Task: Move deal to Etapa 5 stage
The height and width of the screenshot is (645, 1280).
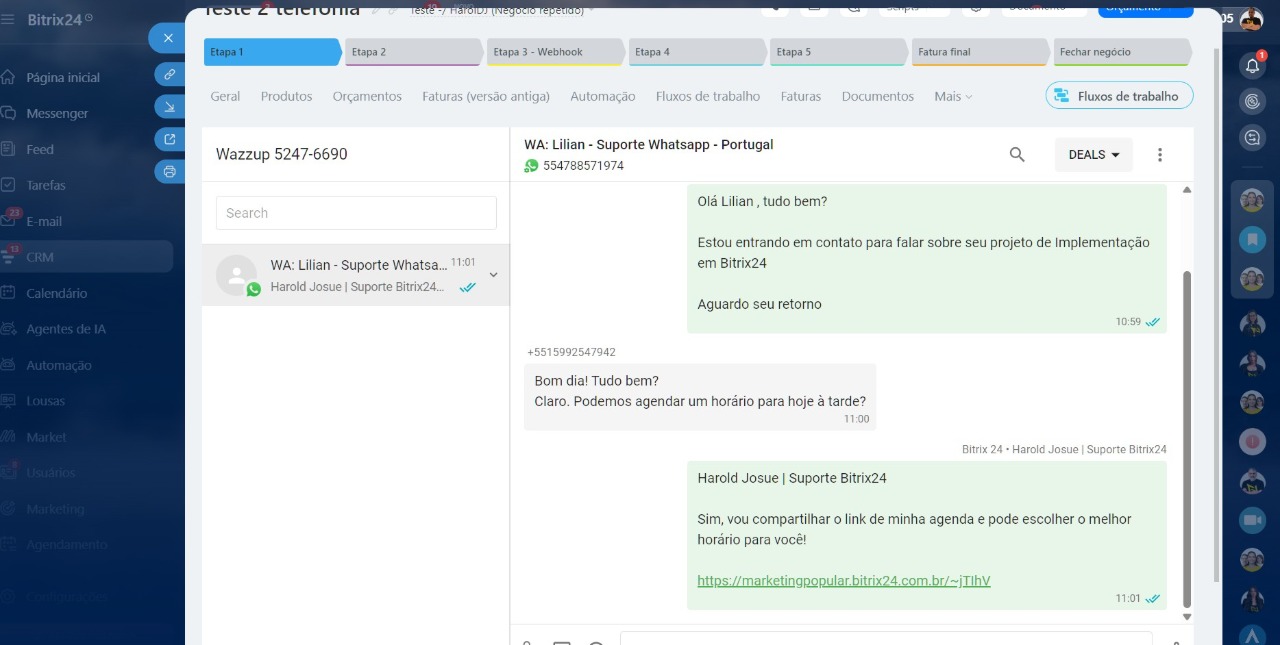Action: (839, 52)
